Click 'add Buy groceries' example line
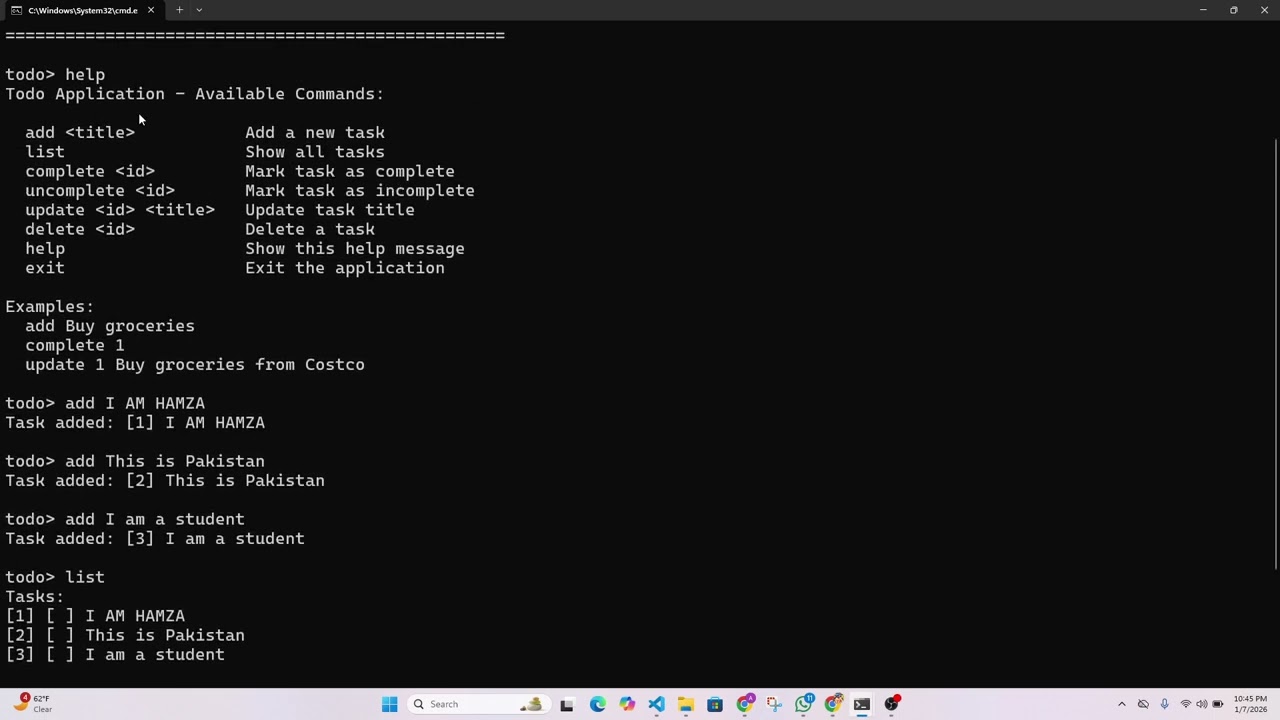The height and width of the screenshot is (720, 1280). (x=110, y=326)
